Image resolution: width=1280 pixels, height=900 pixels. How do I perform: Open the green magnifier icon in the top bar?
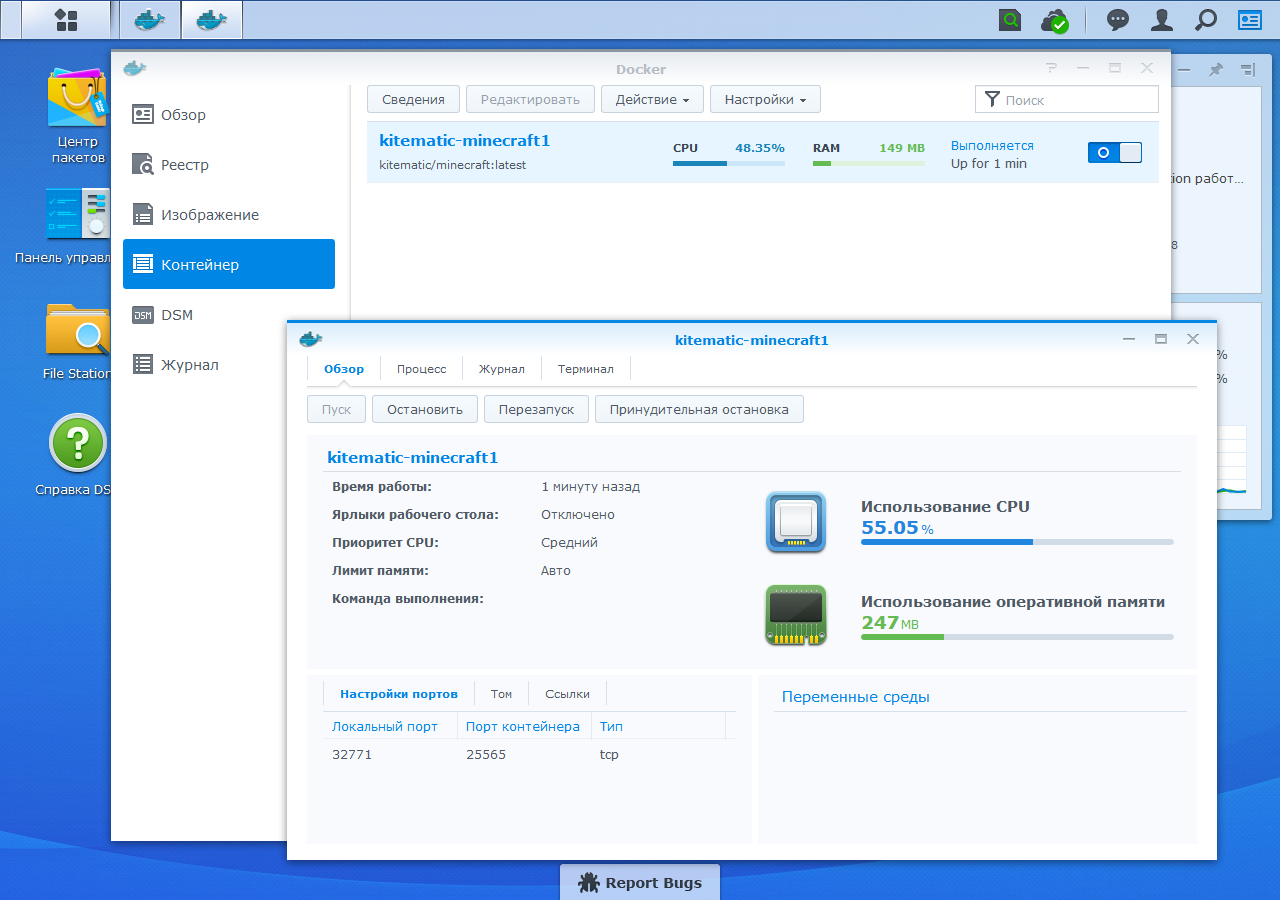[x=1010, y=19]
